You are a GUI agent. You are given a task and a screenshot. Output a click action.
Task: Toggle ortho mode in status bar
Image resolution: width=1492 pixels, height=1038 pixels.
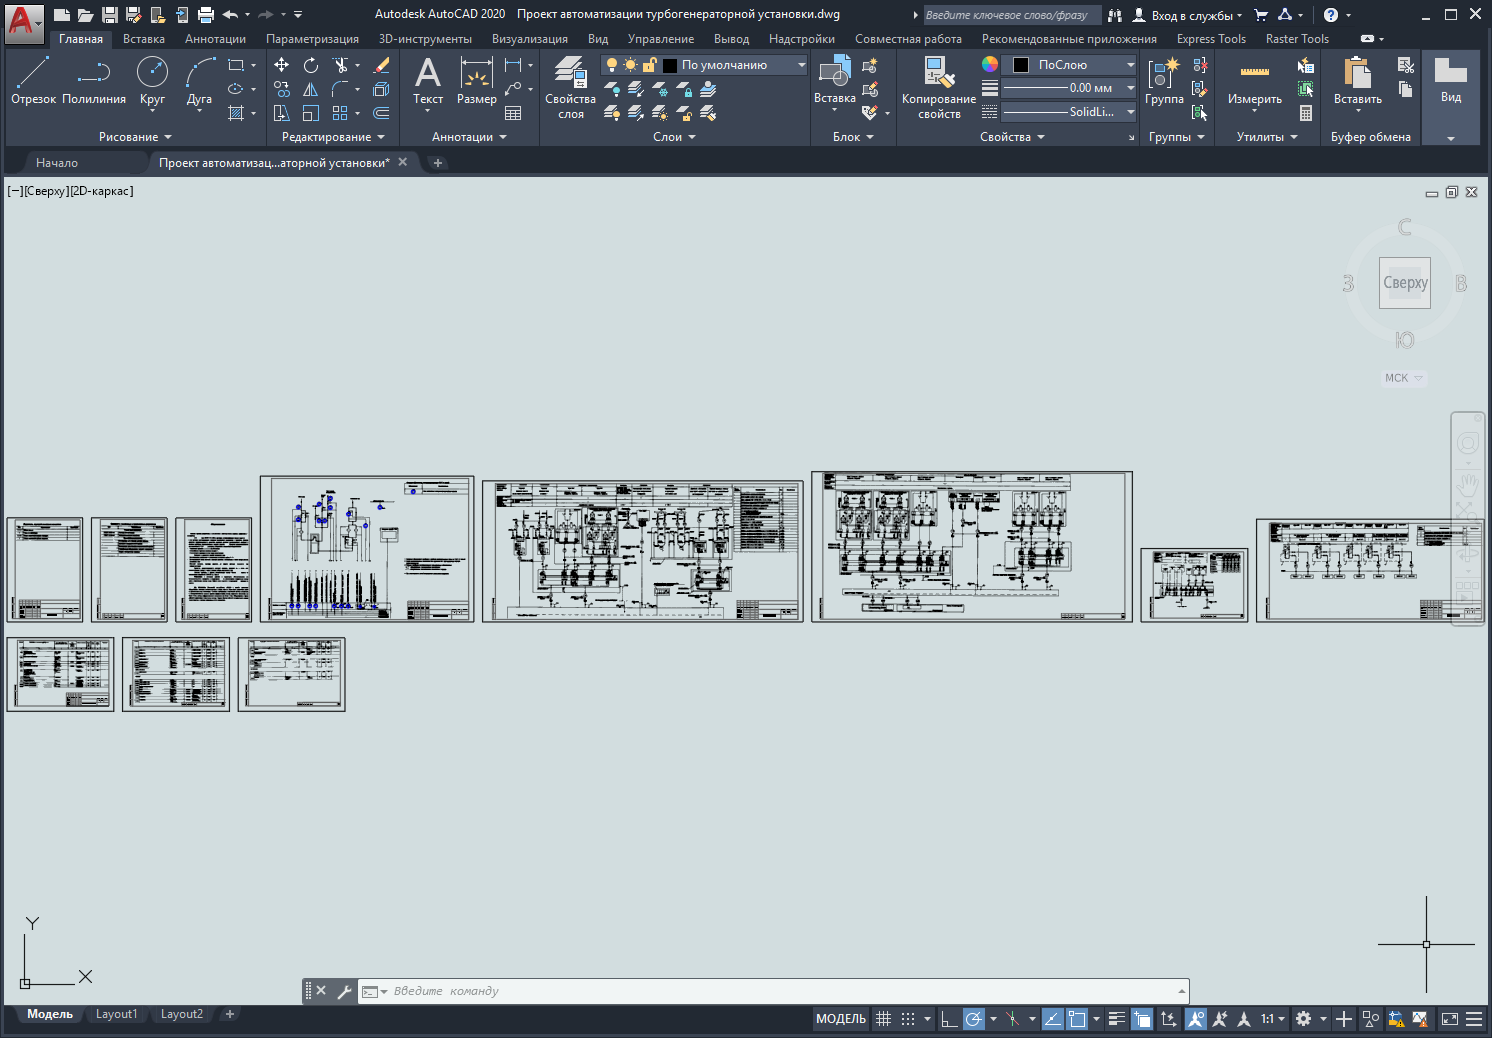(949, 1019)
